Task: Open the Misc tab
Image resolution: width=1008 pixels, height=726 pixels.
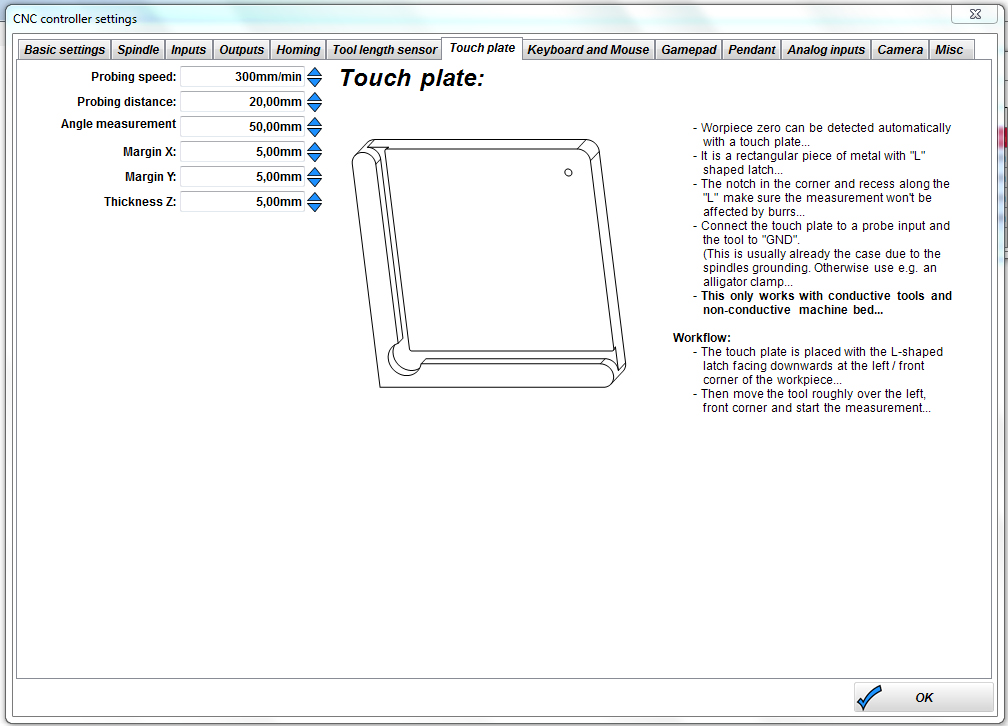Action: 949,50
